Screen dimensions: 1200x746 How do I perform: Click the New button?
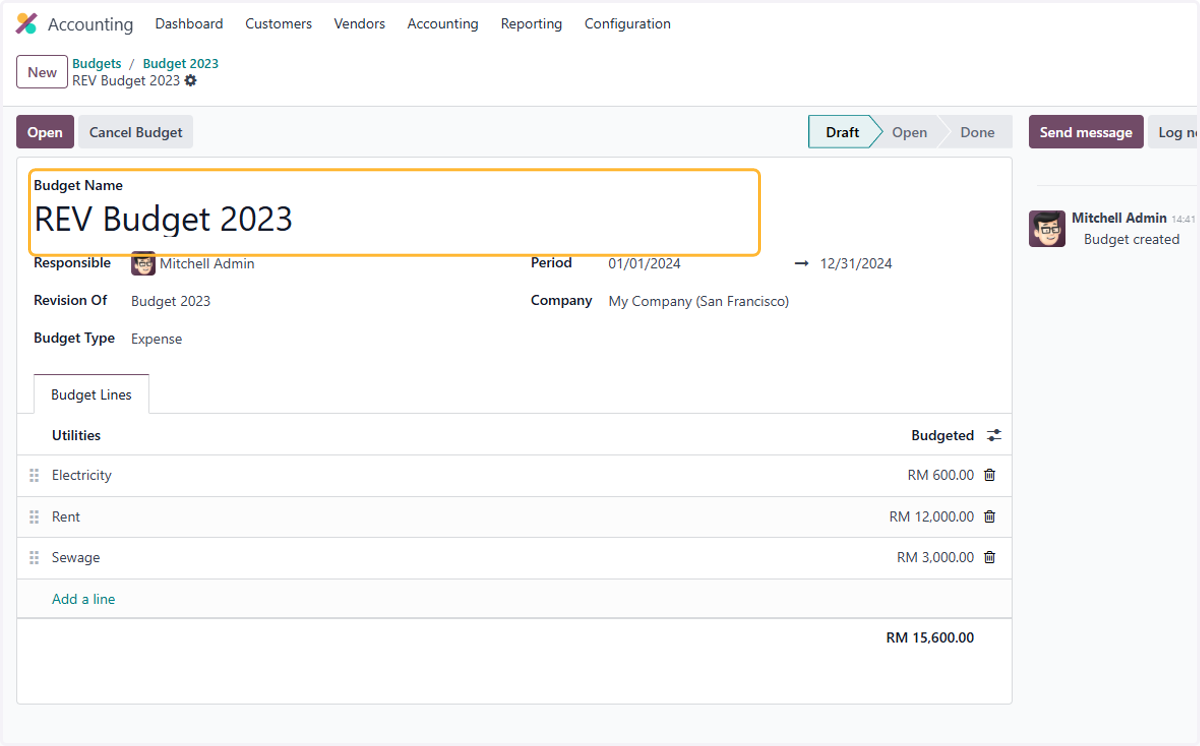click(x=42, y=72)
